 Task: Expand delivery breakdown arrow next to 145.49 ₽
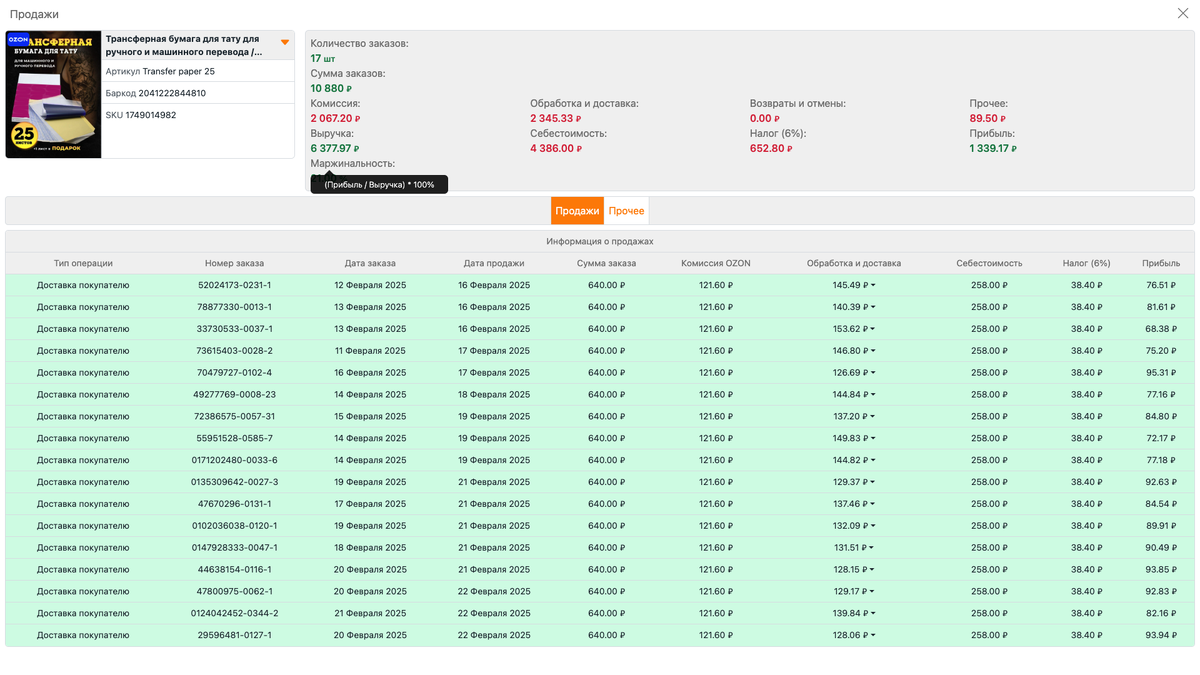click(x=873, y=285)
